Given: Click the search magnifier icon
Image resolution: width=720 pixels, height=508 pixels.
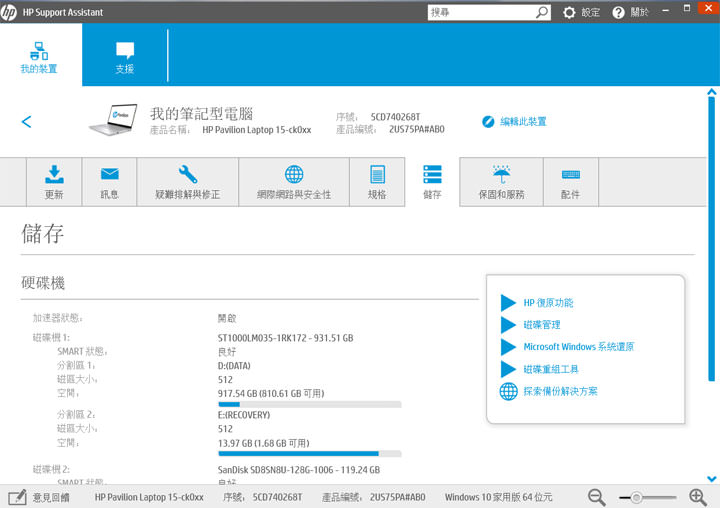Looking at the screenshot, I should pos(542,13).
